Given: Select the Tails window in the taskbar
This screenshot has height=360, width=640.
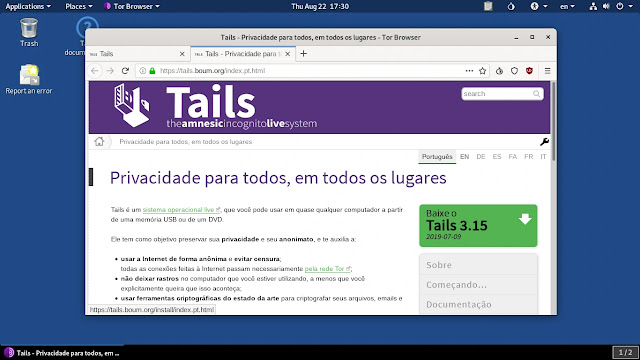Looking at the screenshot, I should pyautogui.click(x=62, y=353).
